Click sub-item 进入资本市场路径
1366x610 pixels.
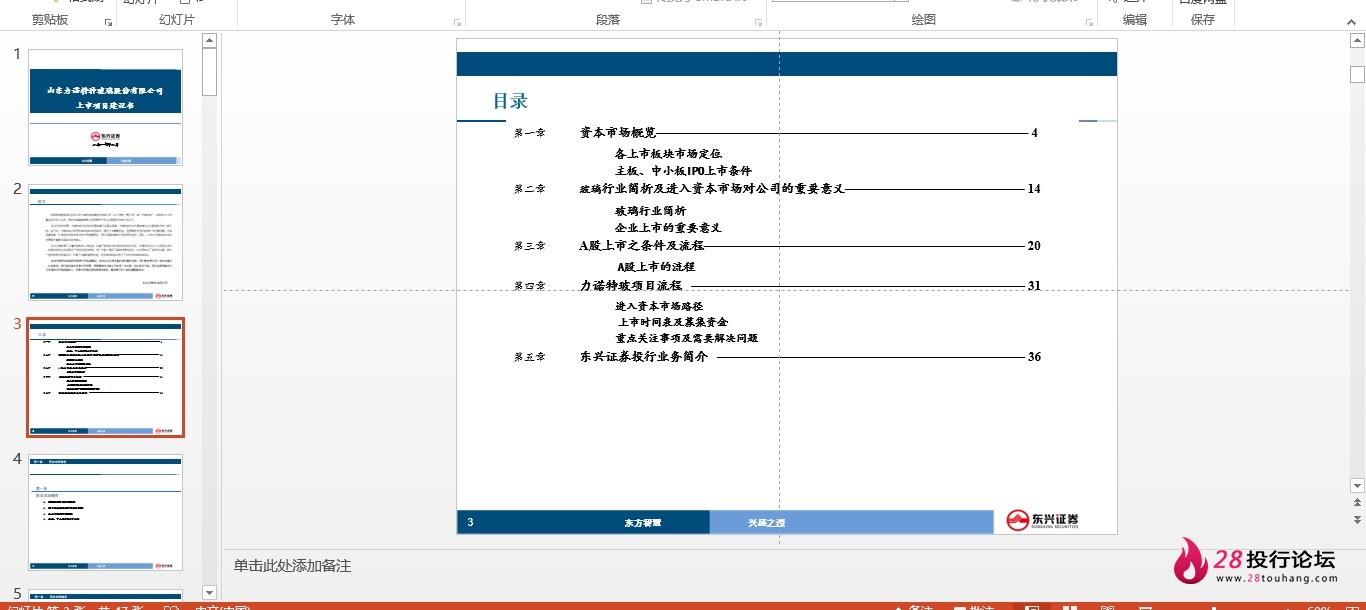659,306
